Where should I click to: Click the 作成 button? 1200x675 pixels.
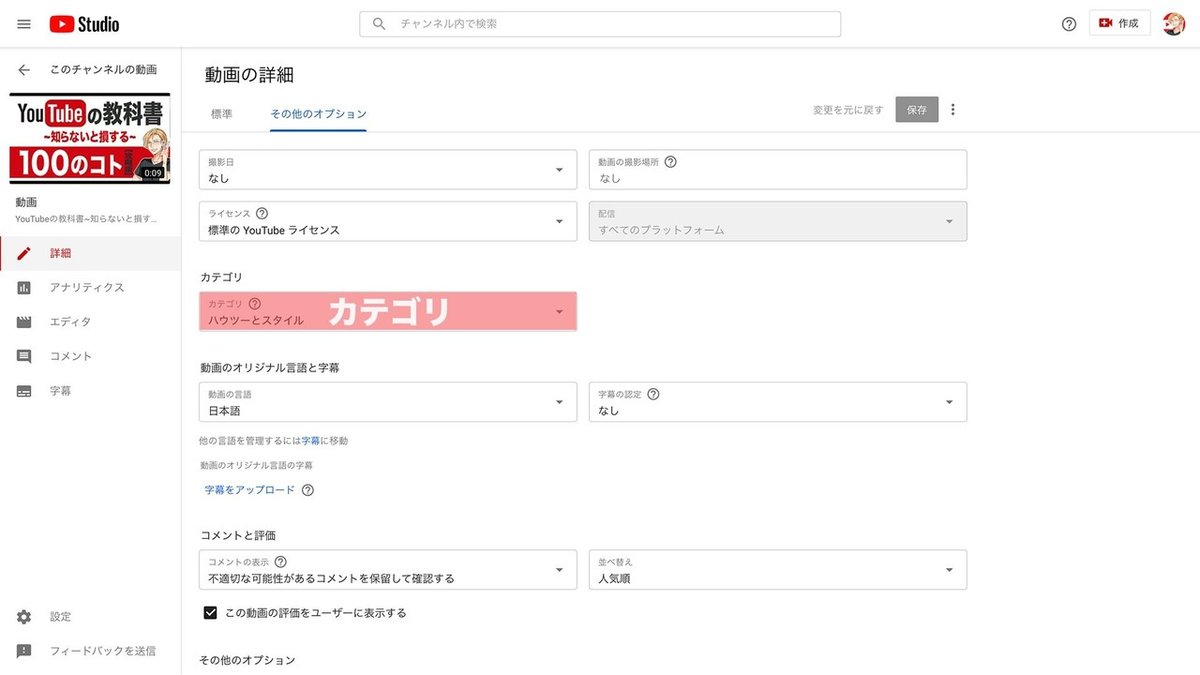[x=1119, y=23]
